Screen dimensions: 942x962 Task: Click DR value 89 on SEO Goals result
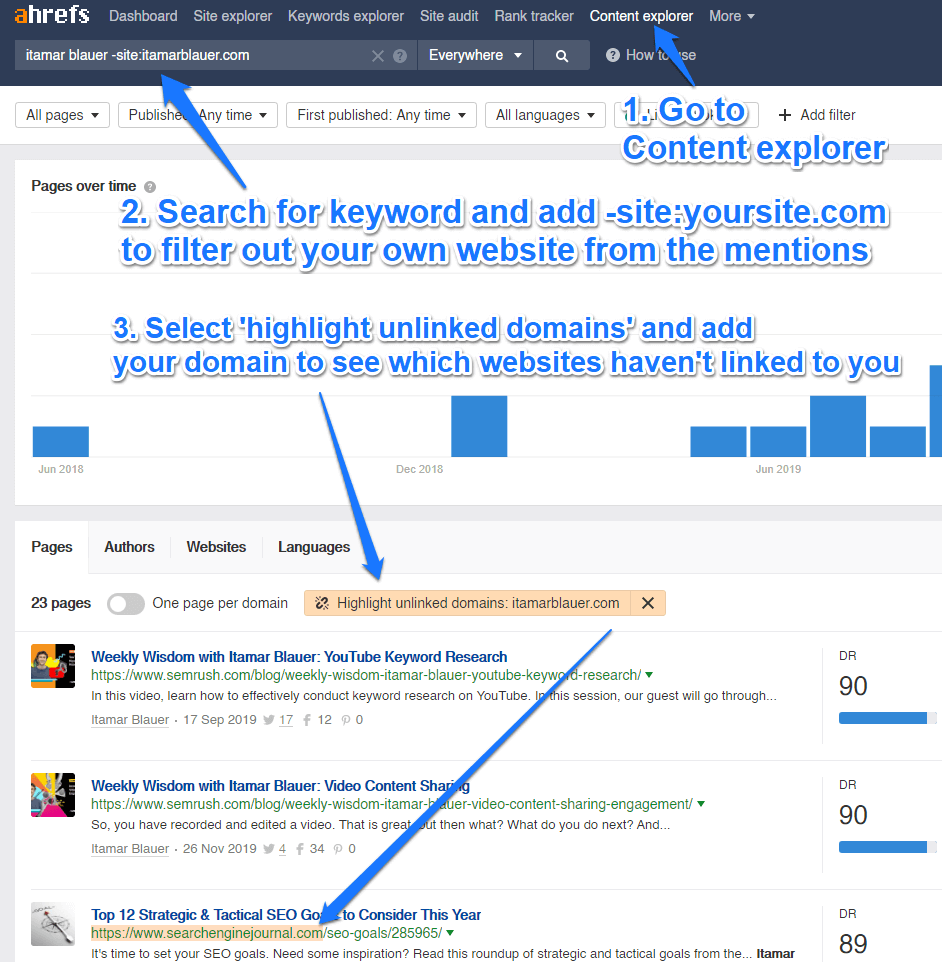point(853,944)
